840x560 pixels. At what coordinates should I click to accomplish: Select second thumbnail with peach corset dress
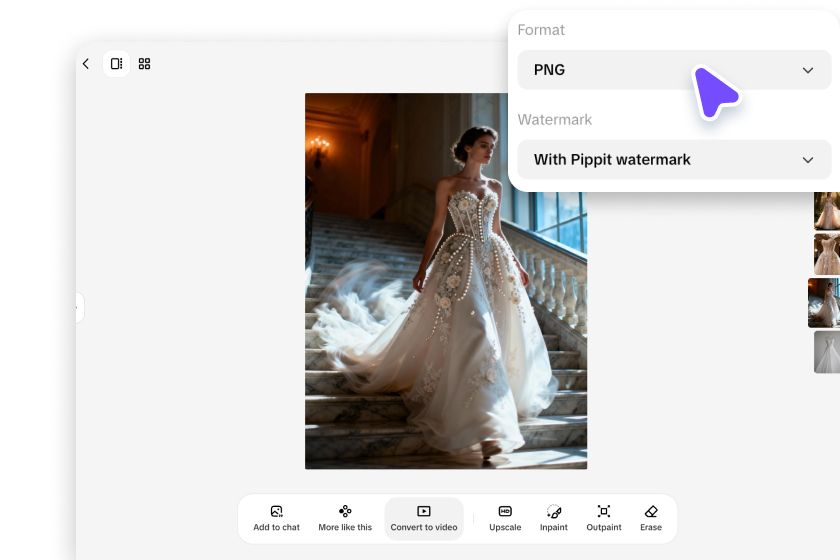[x=827, y=254]
